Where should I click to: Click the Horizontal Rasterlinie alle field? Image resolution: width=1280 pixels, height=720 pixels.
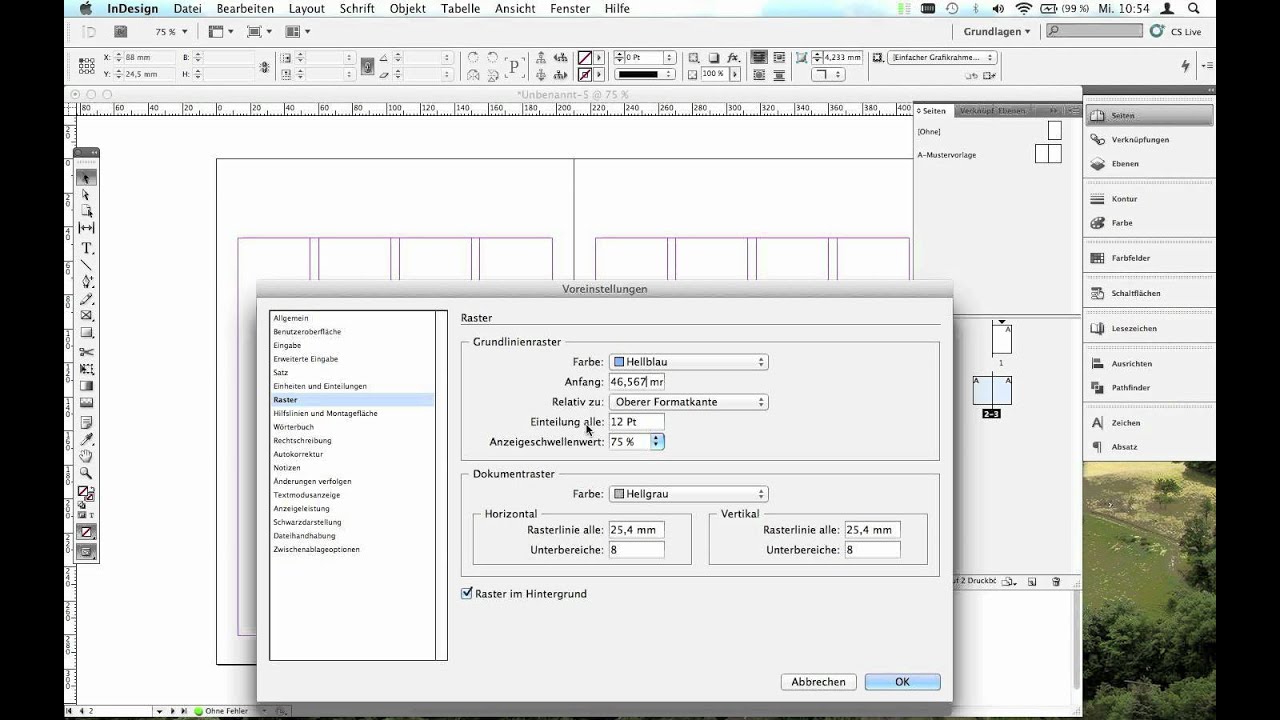click(x=637, y=530)
